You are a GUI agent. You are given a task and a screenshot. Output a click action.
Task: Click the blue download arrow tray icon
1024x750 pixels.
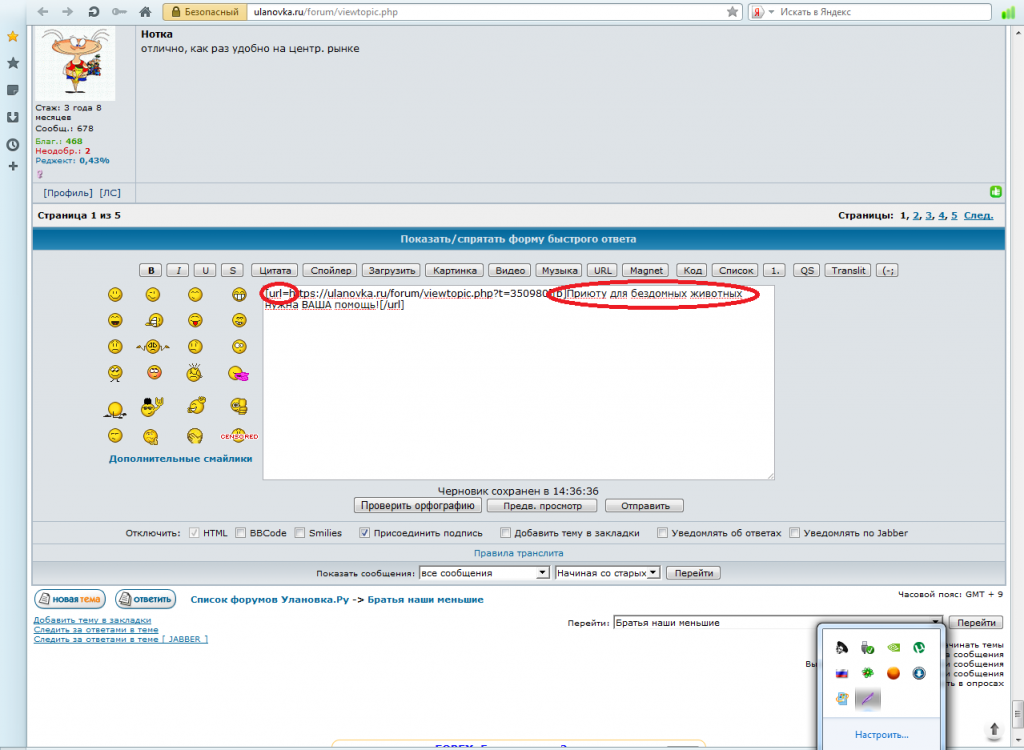point(919,673)
